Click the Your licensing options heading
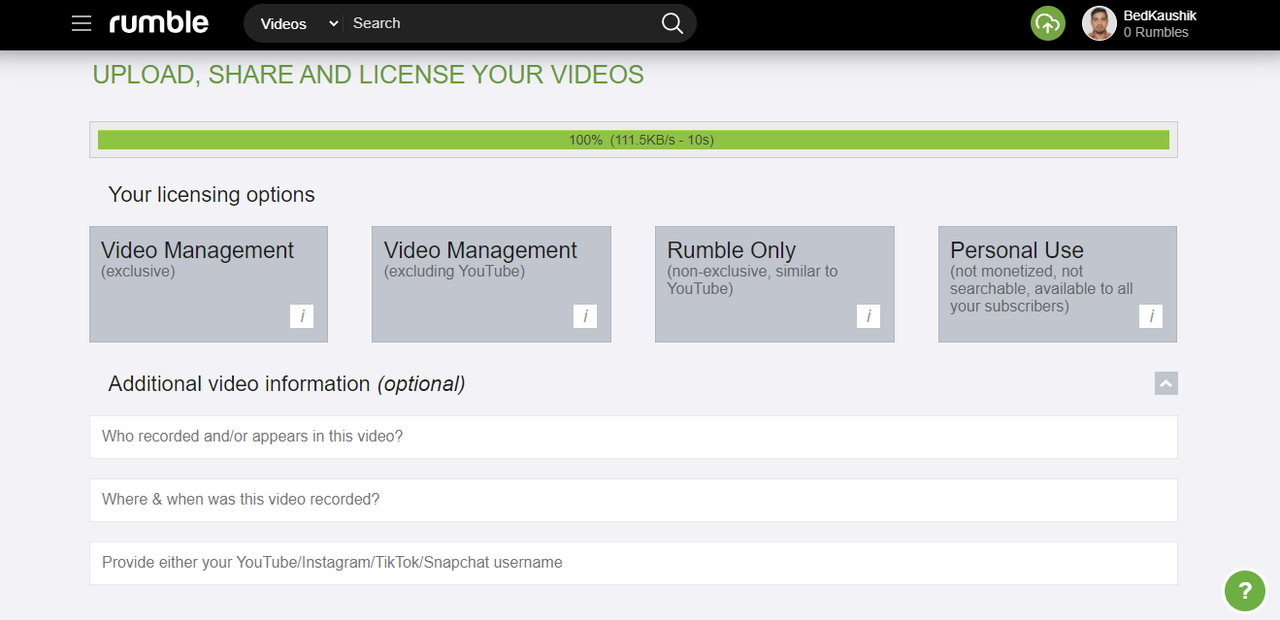Image resolution: width=1280 pixels, height=620 pixels. 211,194
